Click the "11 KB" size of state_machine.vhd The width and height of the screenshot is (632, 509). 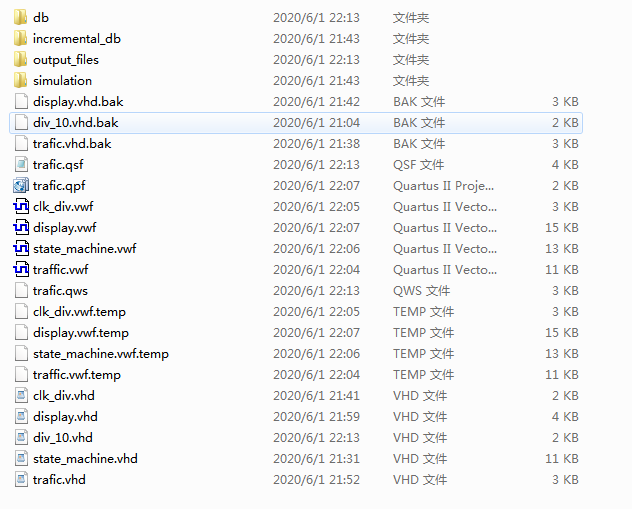[x=562, y=459]
